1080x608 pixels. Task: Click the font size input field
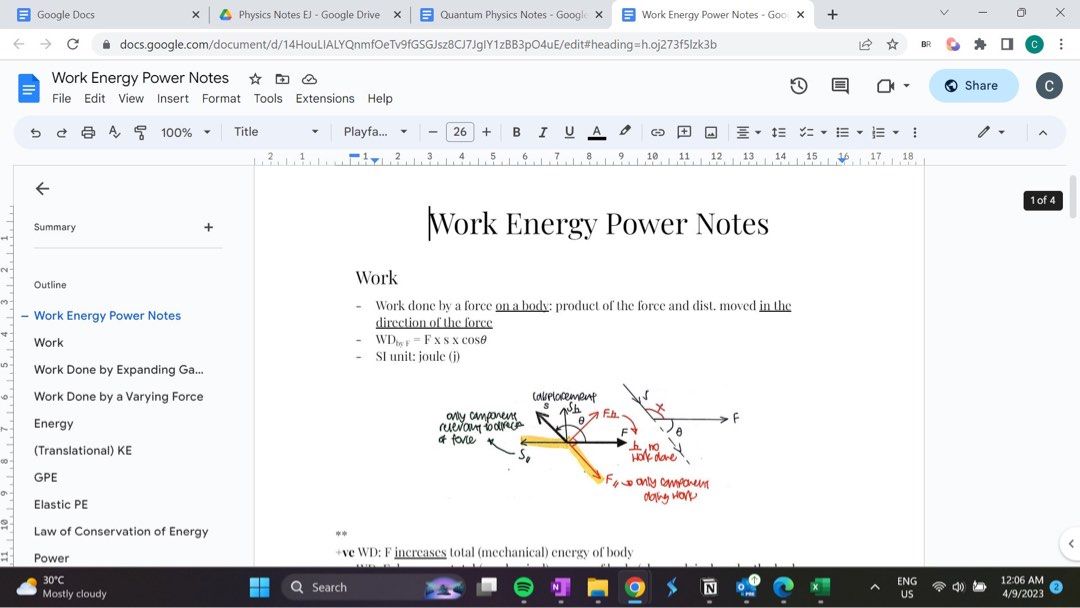459,131
